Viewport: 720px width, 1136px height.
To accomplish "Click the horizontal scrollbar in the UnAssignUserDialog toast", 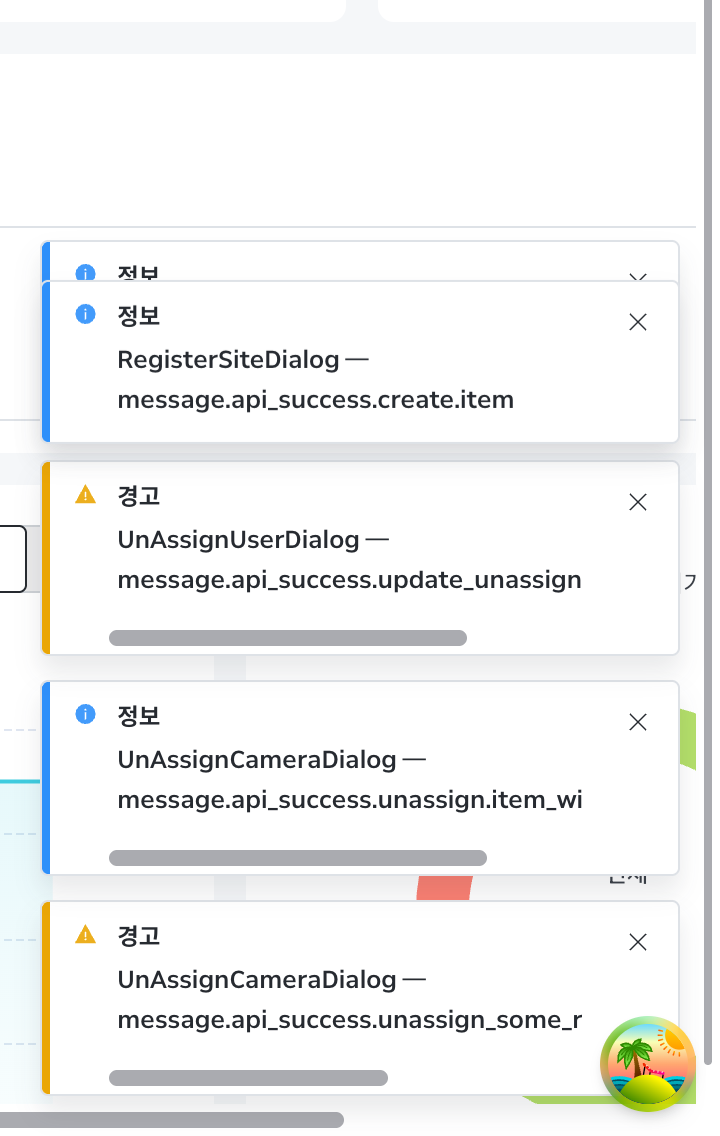I will pyautogui.click(x=288, y=638).
